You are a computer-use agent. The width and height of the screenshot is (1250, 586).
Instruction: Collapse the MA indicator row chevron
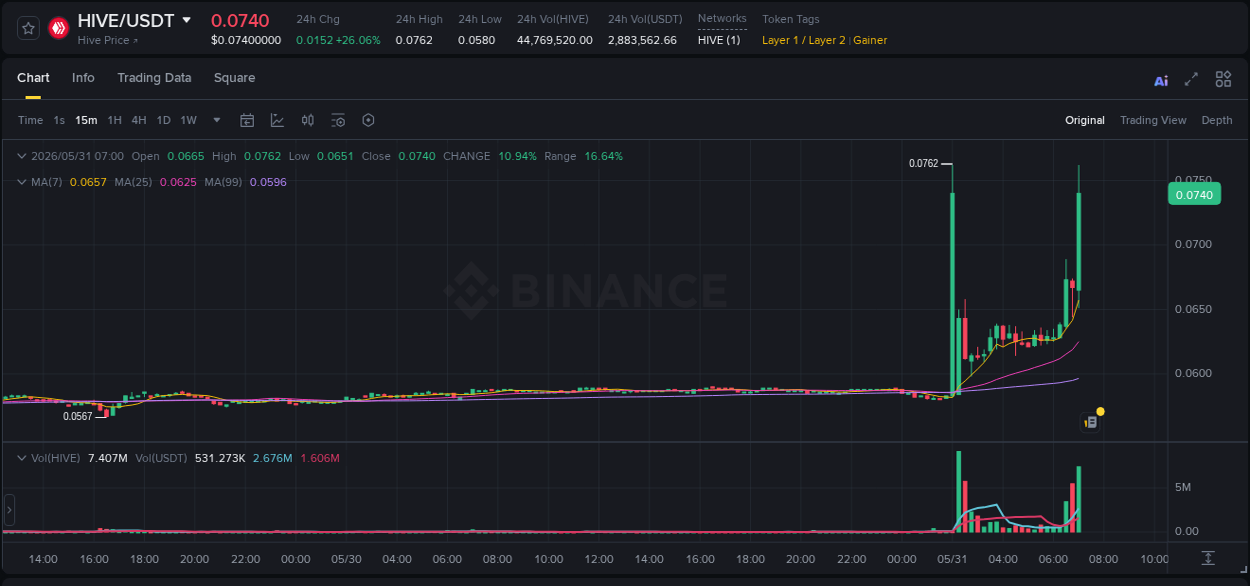[x=22, y=182]
